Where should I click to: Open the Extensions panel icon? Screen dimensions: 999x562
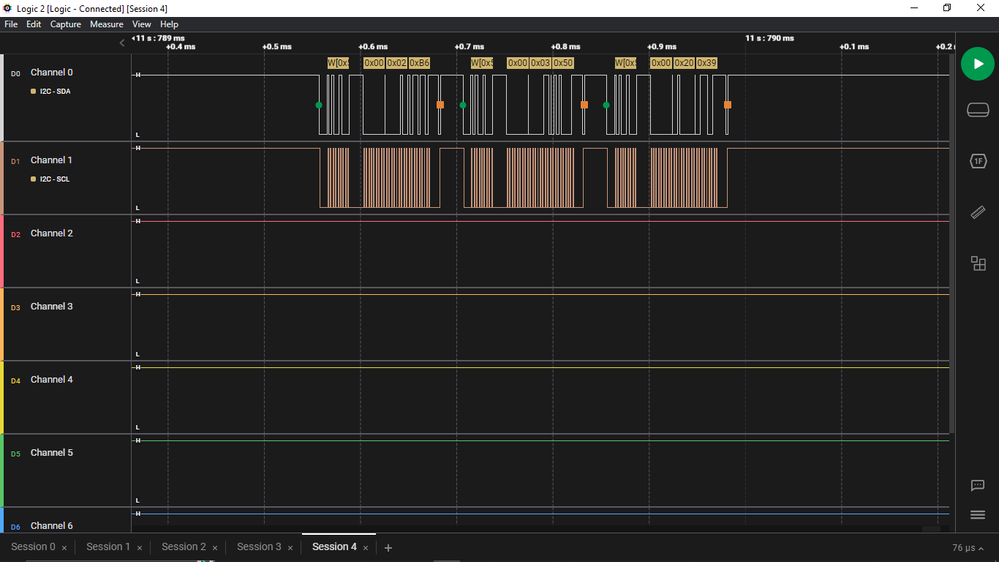(x=977, y=263)
